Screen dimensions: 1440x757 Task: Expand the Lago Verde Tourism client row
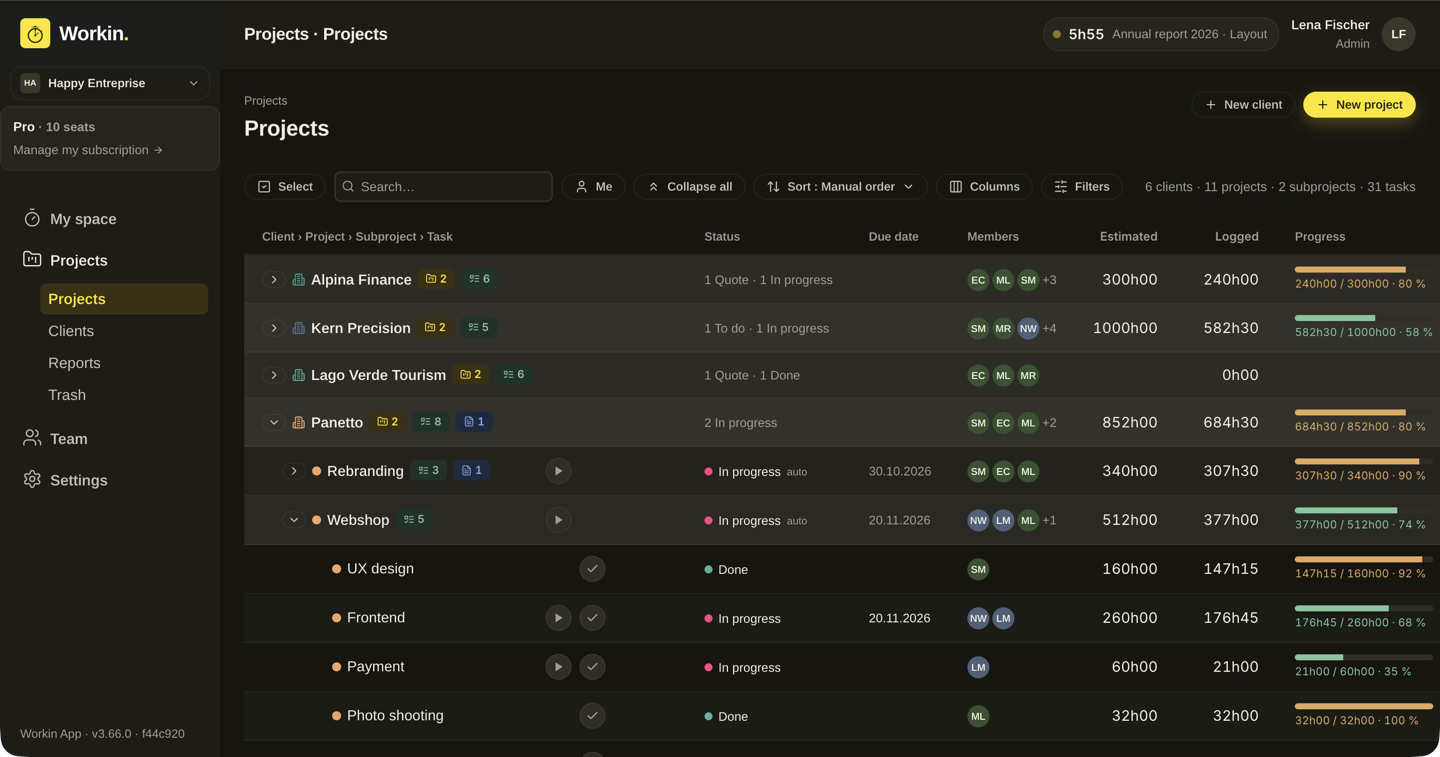point(274,375)
